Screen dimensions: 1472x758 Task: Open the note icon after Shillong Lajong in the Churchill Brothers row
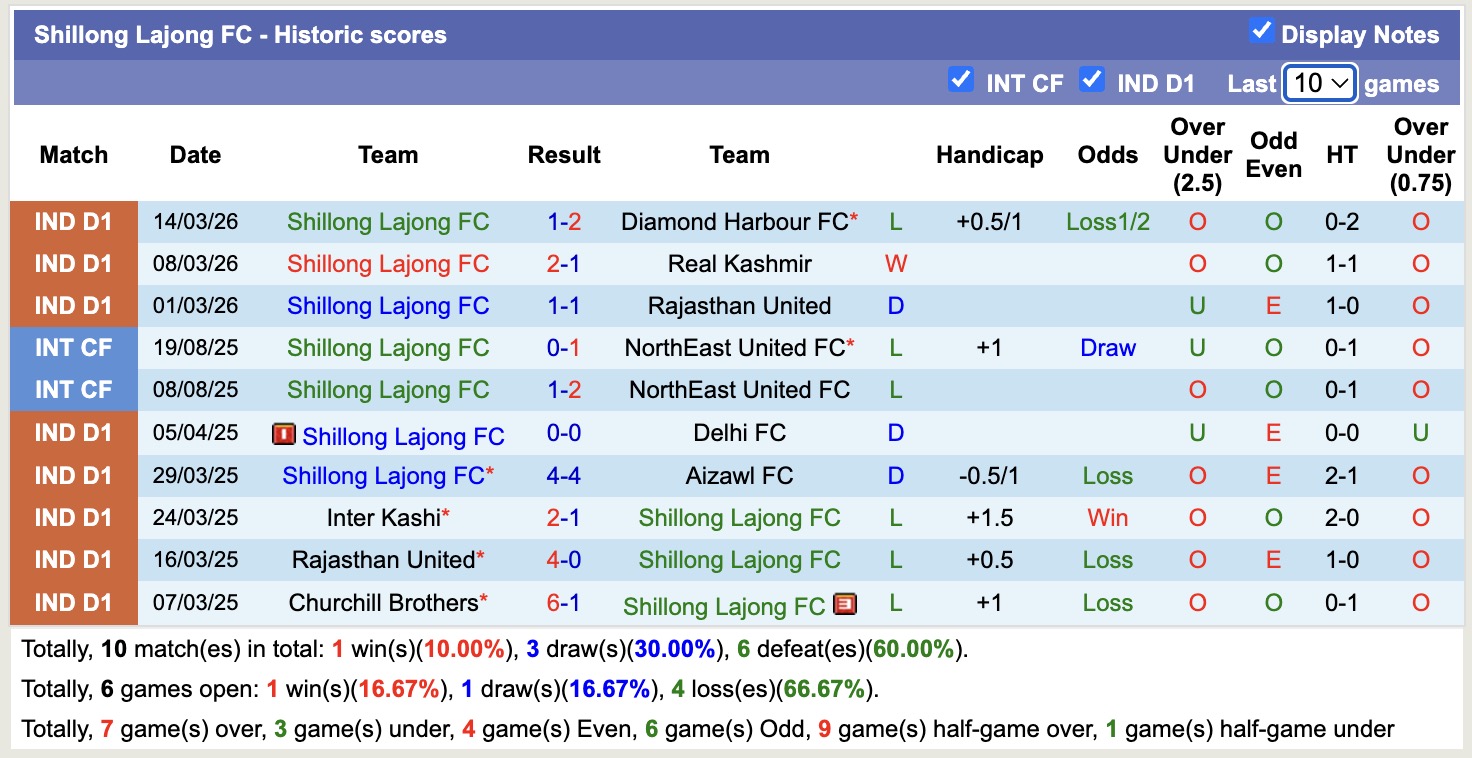(x=846, y=604)
